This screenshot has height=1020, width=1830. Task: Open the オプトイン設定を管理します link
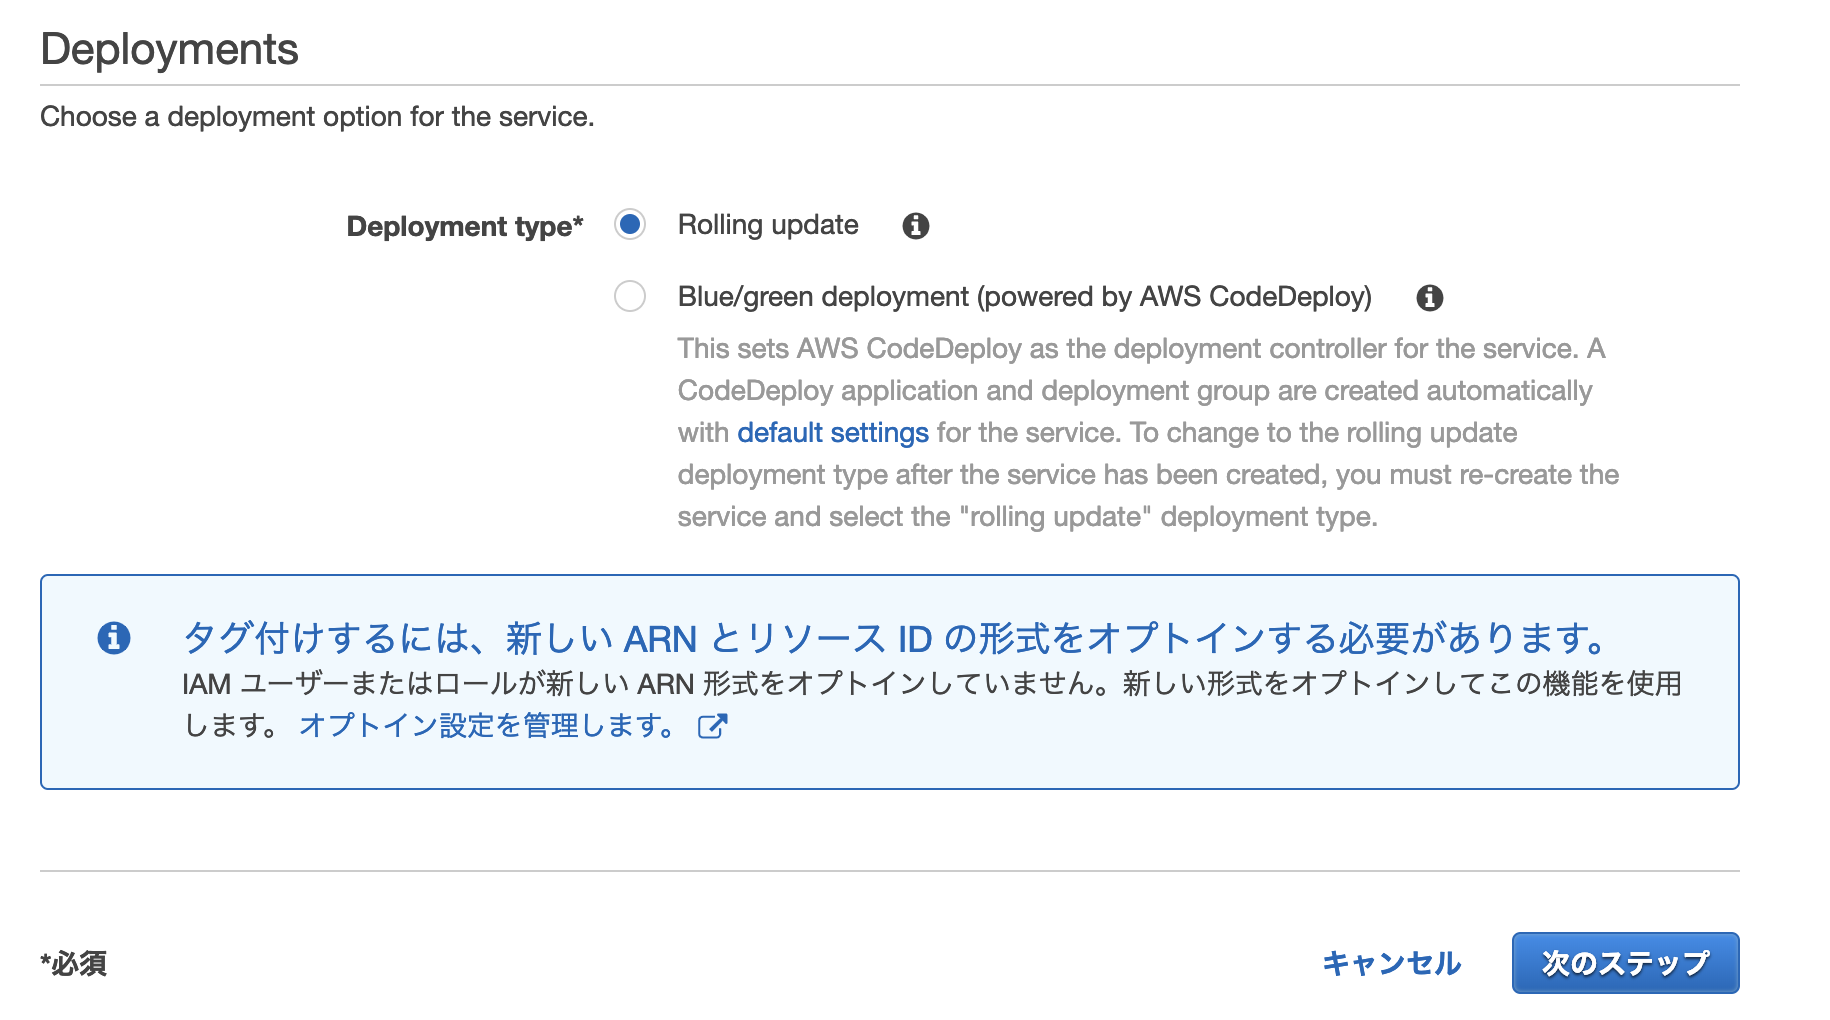point(487,725)
